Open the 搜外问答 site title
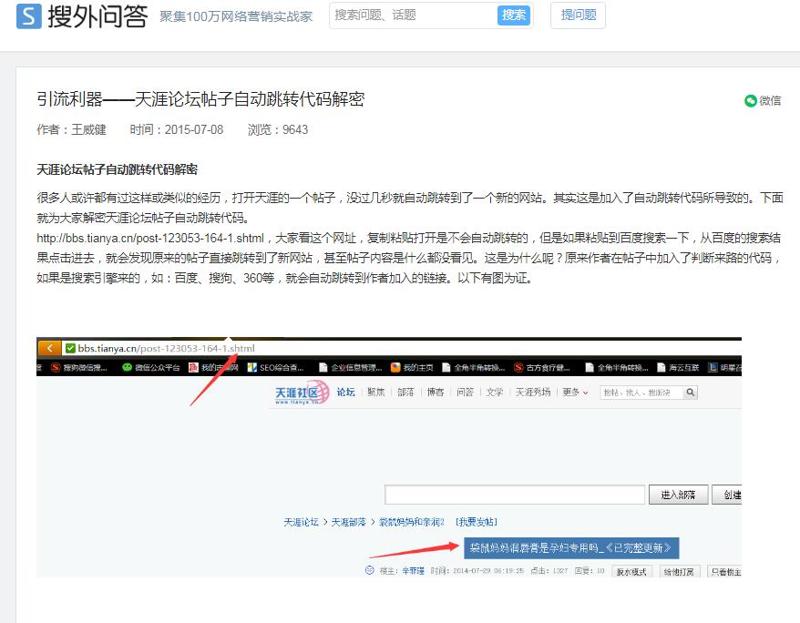This screenshot has width=800, height=623. [x=97, y=16]
